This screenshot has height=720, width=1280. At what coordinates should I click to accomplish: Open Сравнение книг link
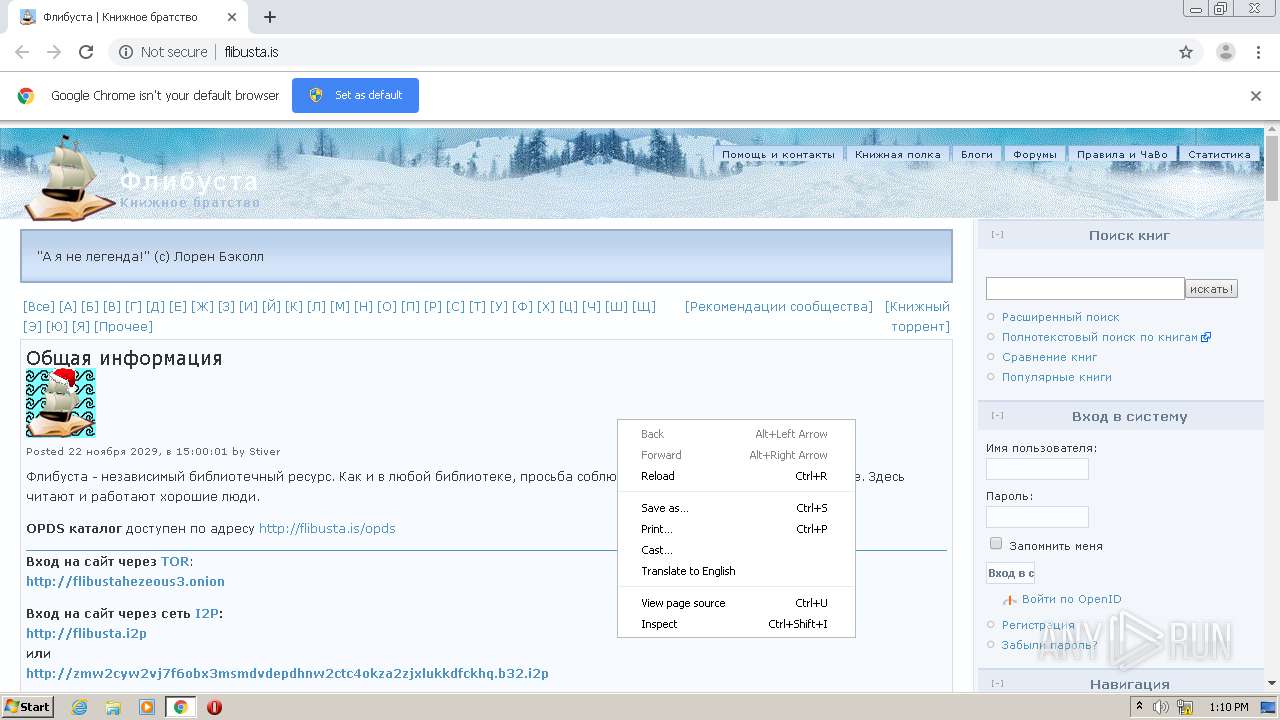1050,357
